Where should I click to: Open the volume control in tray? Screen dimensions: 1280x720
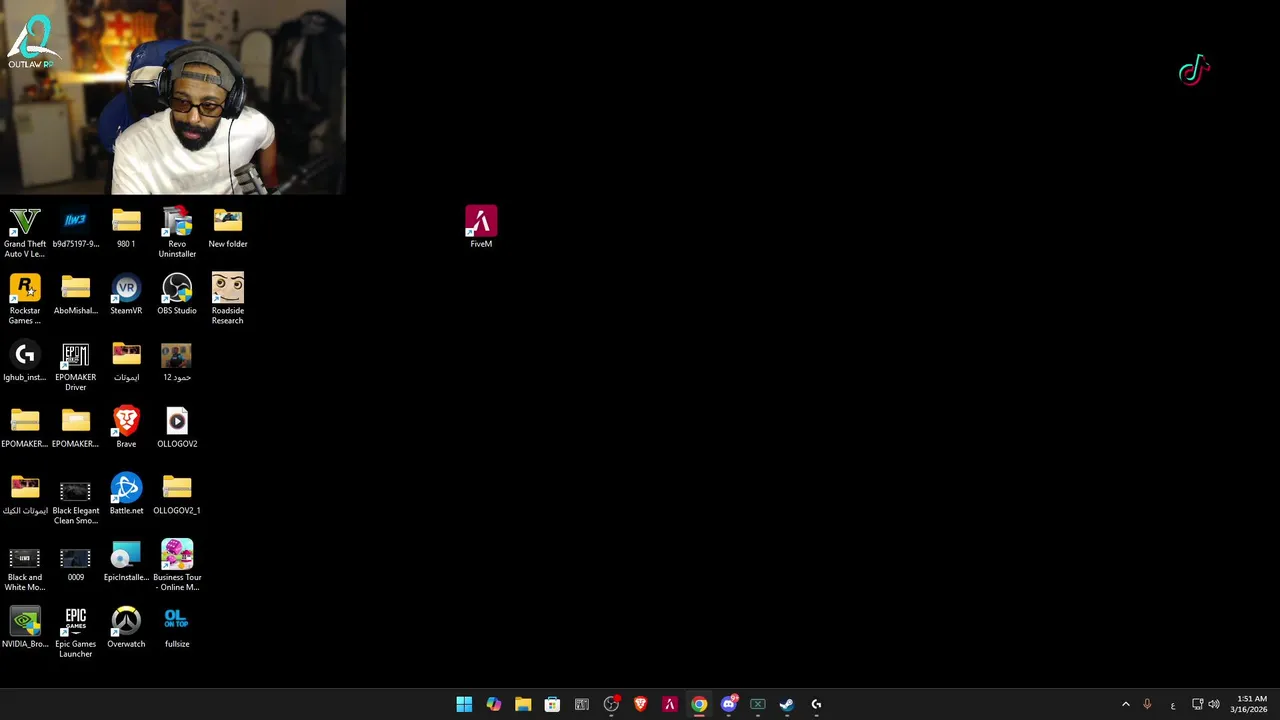click(1214, 704)
